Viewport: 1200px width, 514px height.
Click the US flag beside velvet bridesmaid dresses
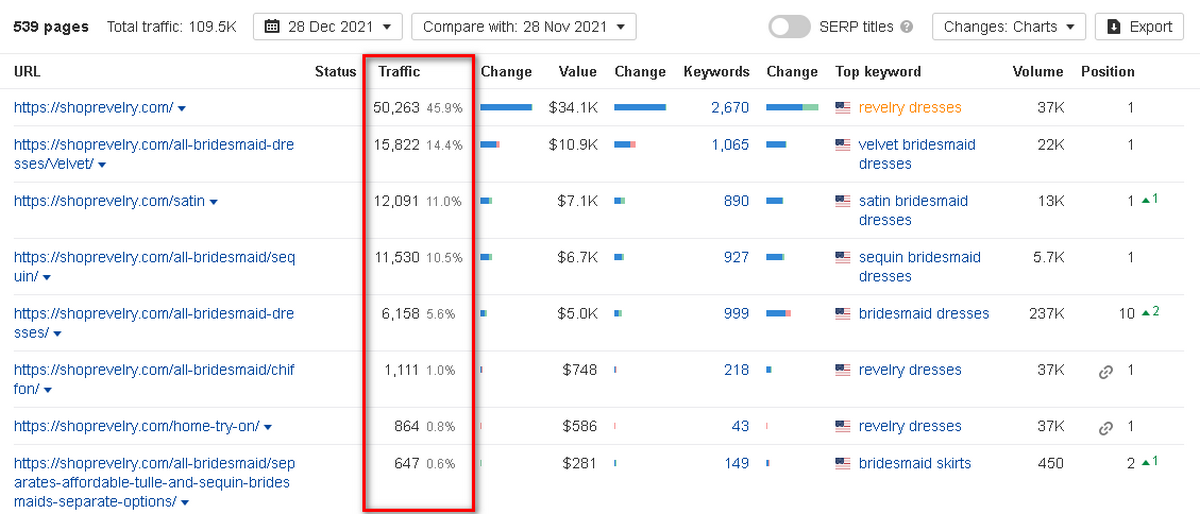[x=843, y=145]
